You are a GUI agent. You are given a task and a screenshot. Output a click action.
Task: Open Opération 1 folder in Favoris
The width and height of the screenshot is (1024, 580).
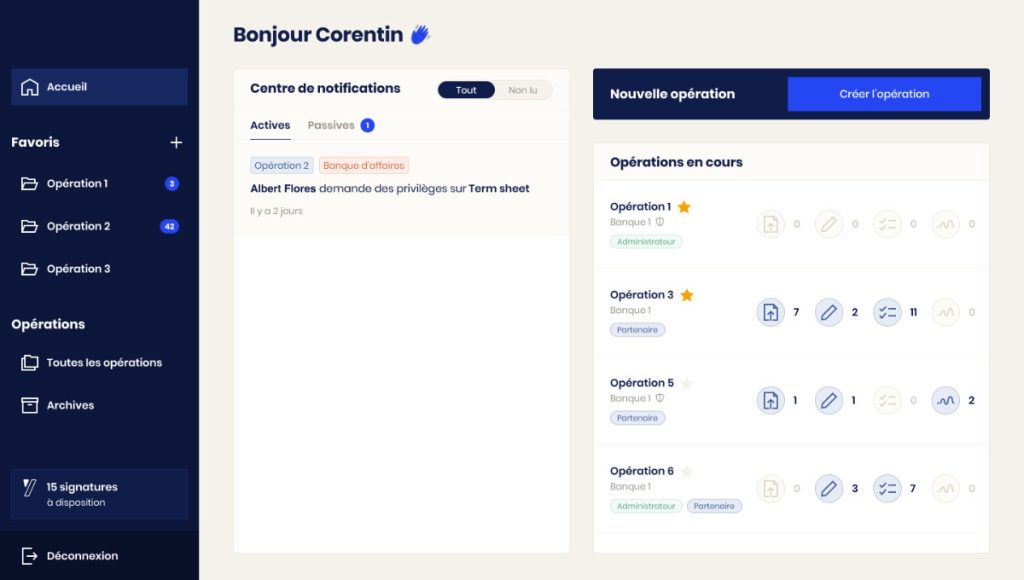99,184
